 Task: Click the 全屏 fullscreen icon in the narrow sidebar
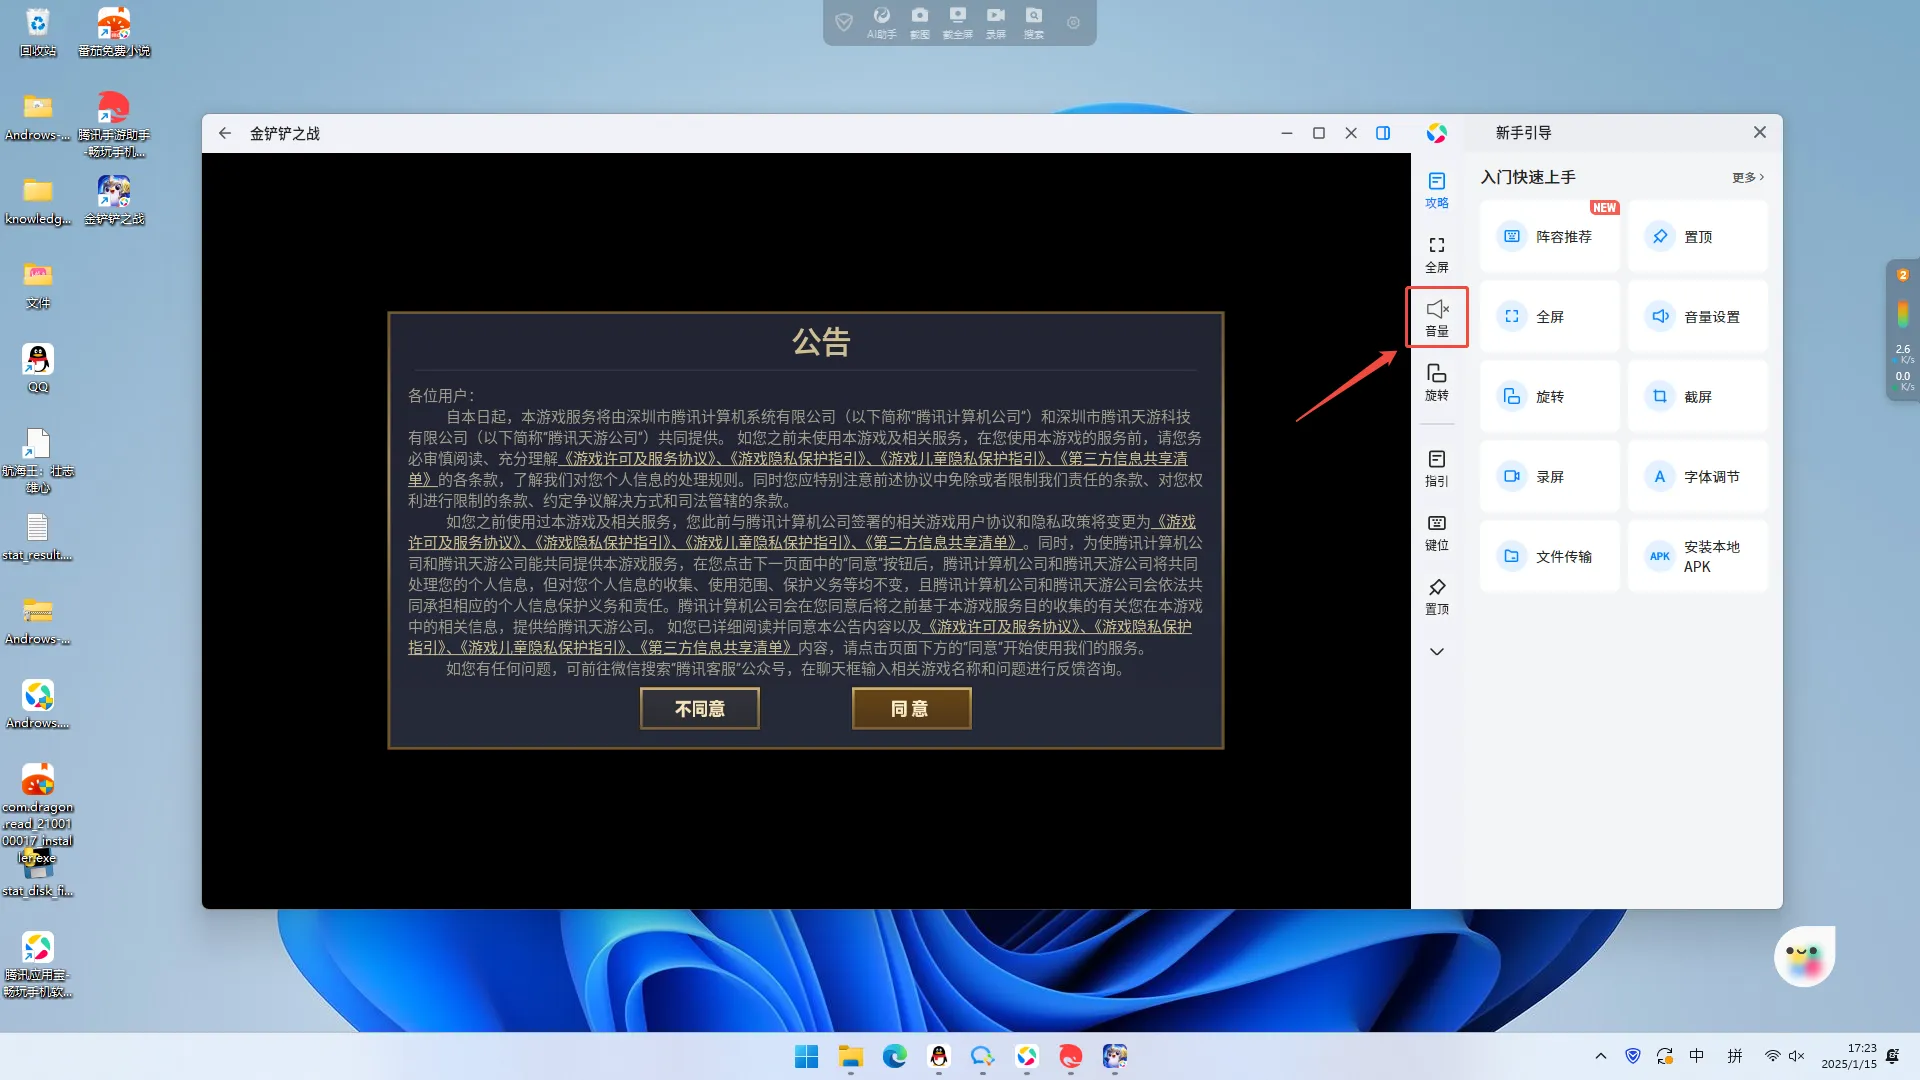(x=1436, y=254)
